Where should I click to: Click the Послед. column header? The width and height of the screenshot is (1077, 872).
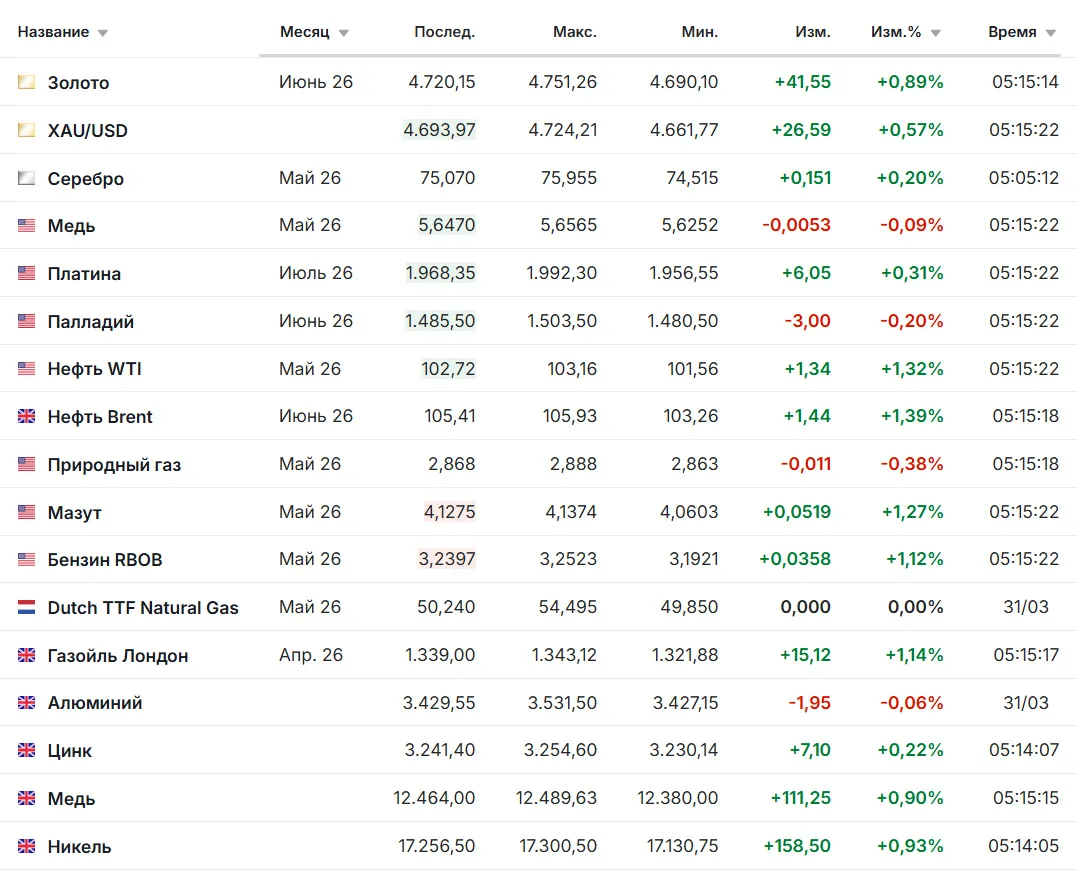(444, 32)
